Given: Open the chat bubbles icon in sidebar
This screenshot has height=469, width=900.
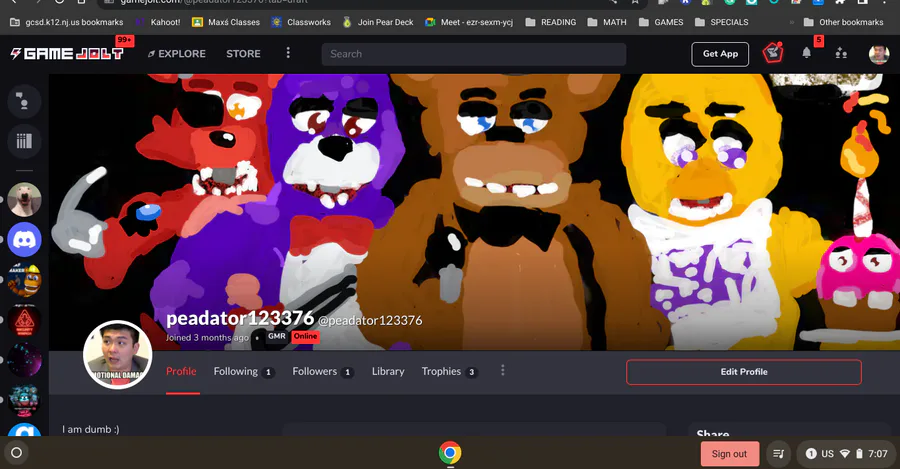Looking at the screenshot, I should (x=24, y=101).
